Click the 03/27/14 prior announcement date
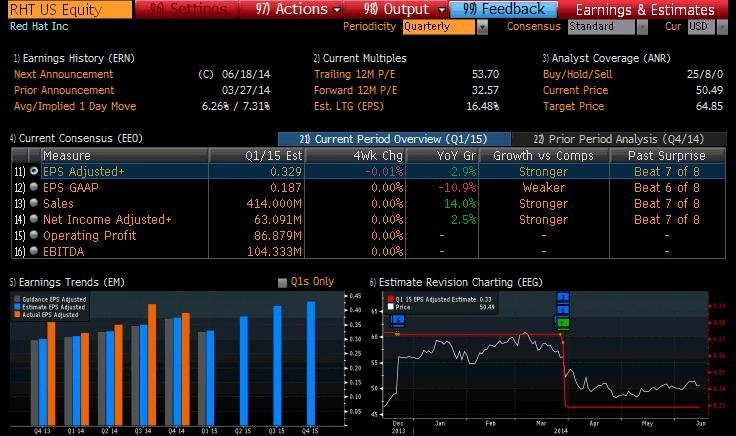This screenshot has height=436, width=736. point(246,90)
